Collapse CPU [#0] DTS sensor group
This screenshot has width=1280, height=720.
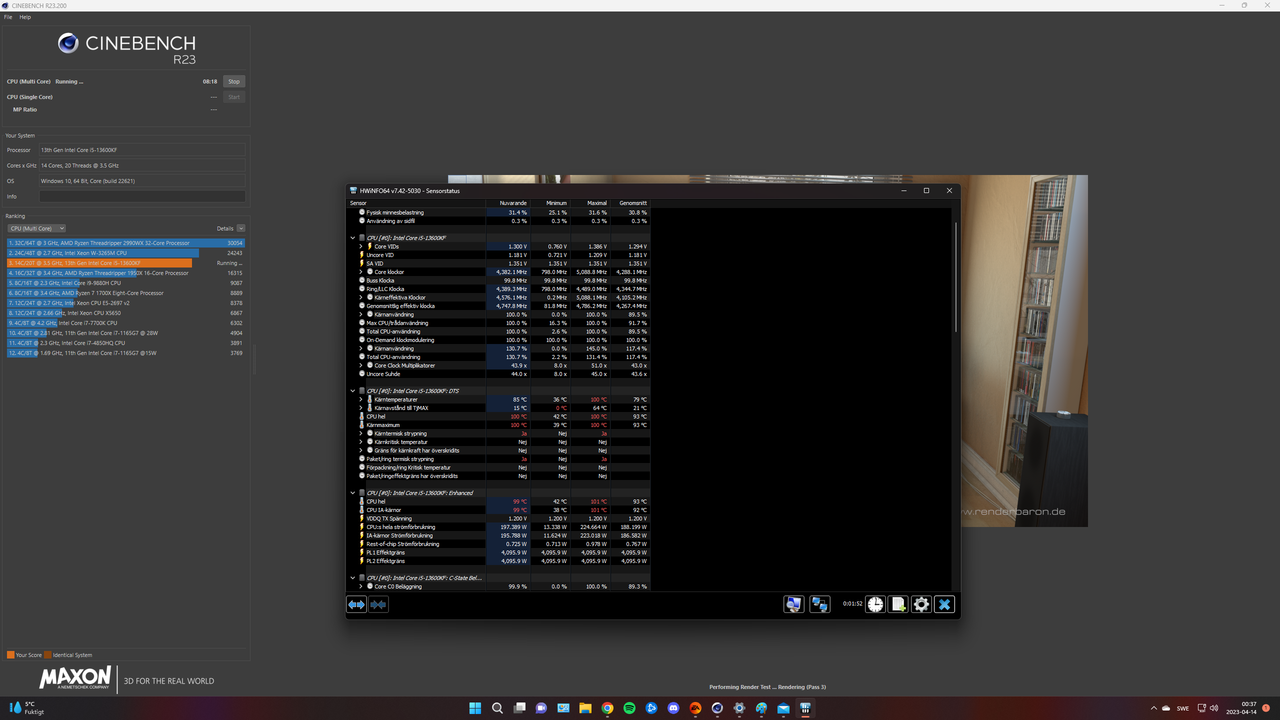353,391
